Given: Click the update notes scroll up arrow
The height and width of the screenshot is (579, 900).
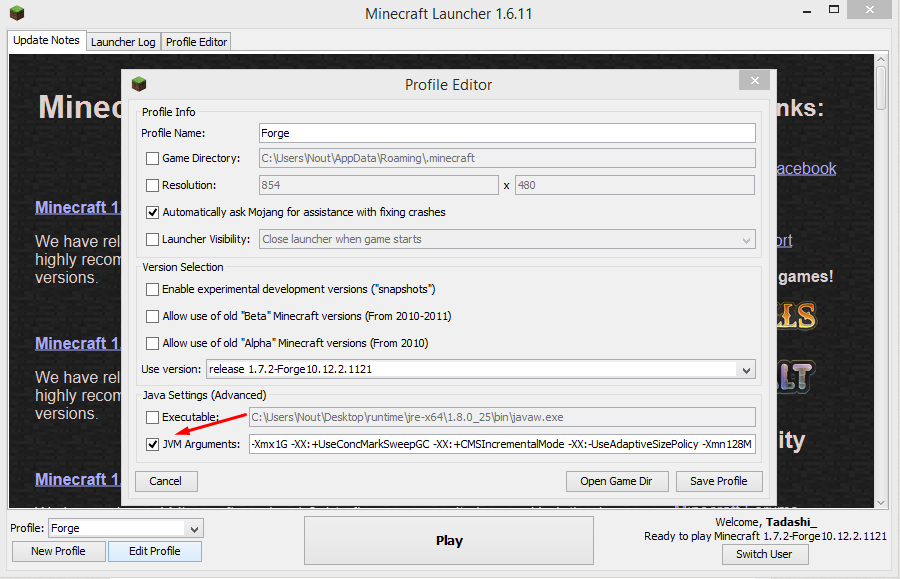Looking at the screenshot, I should pyautogui.click(x=881, y=59).
